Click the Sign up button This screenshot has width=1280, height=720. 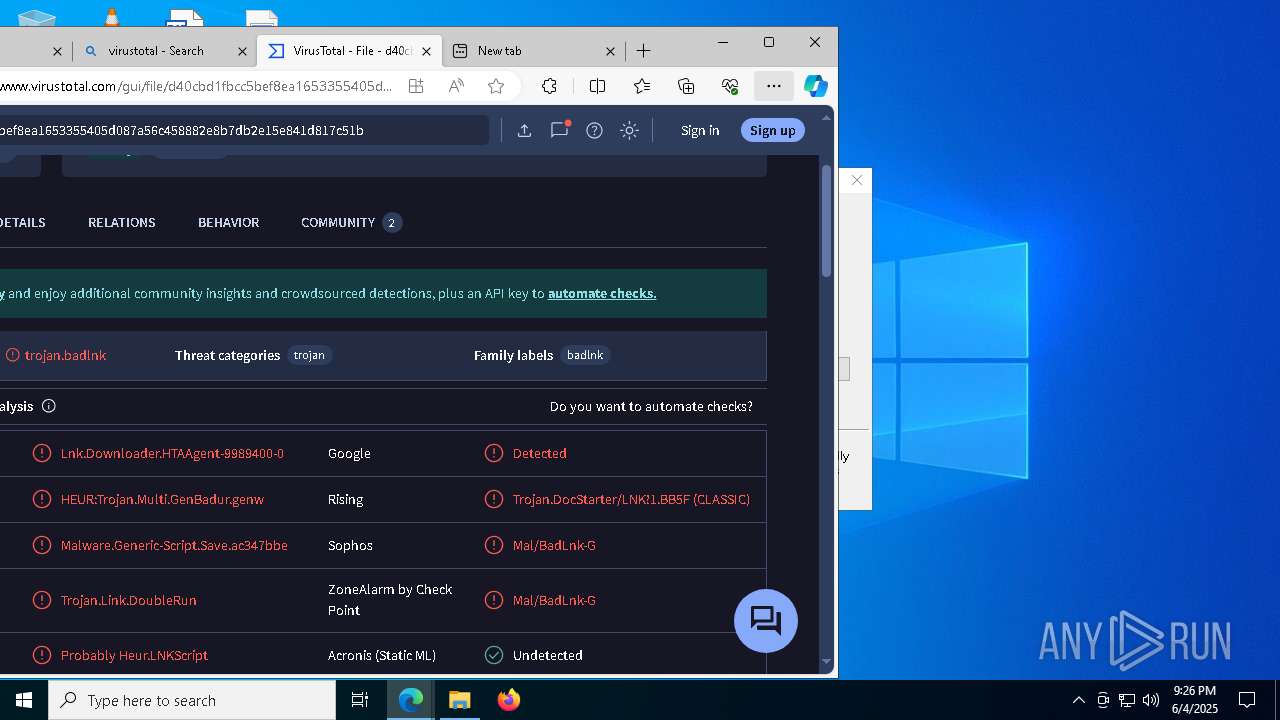pos(773,130)
